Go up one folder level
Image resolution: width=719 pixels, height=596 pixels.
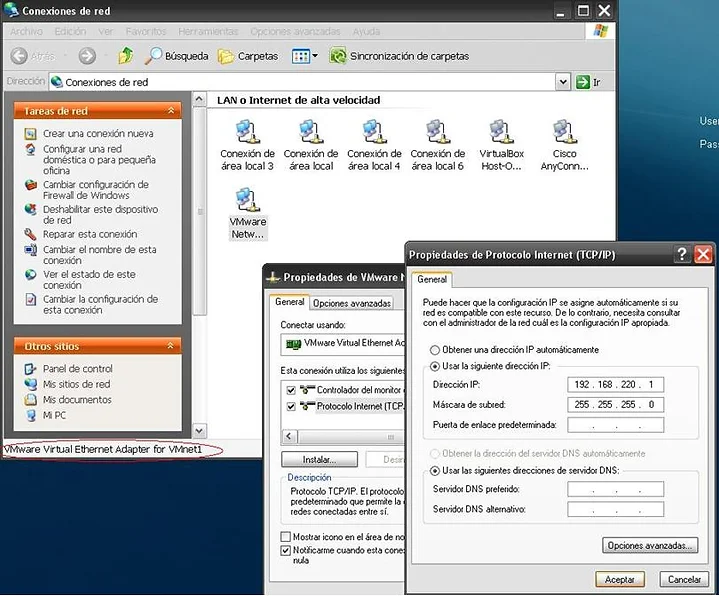(x=126, y=56)
